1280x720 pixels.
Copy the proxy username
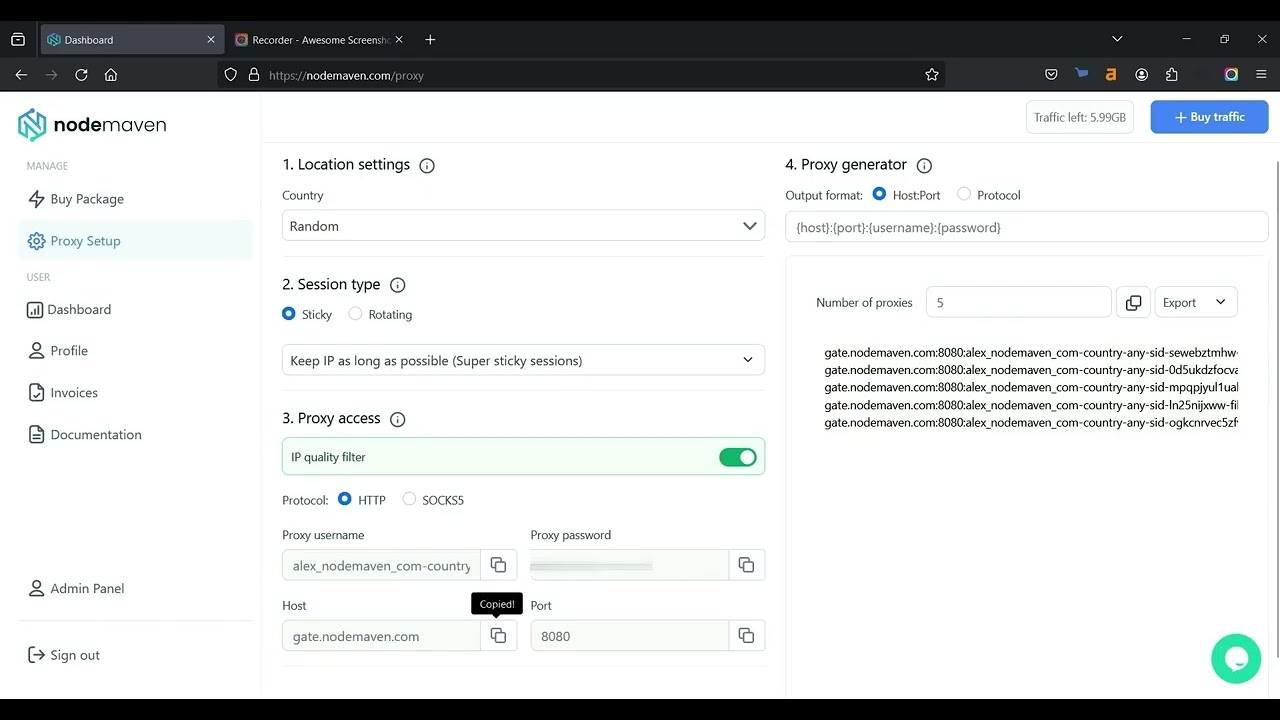coord(498,565)
